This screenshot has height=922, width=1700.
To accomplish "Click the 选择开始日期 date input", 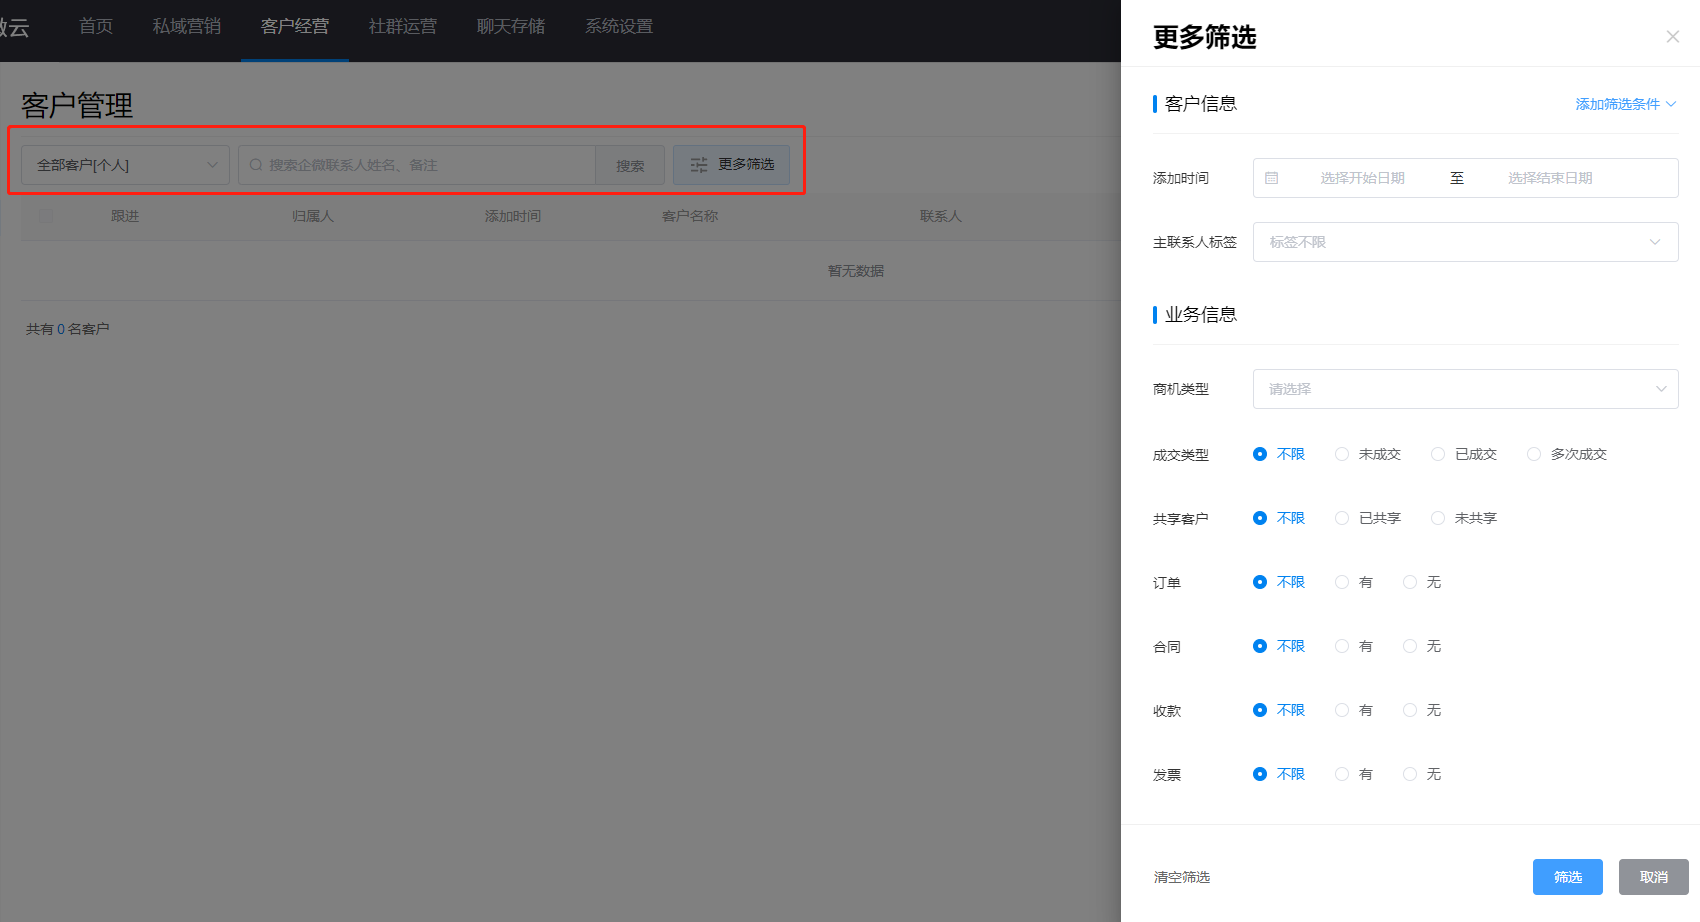I will coord(1362,178).
